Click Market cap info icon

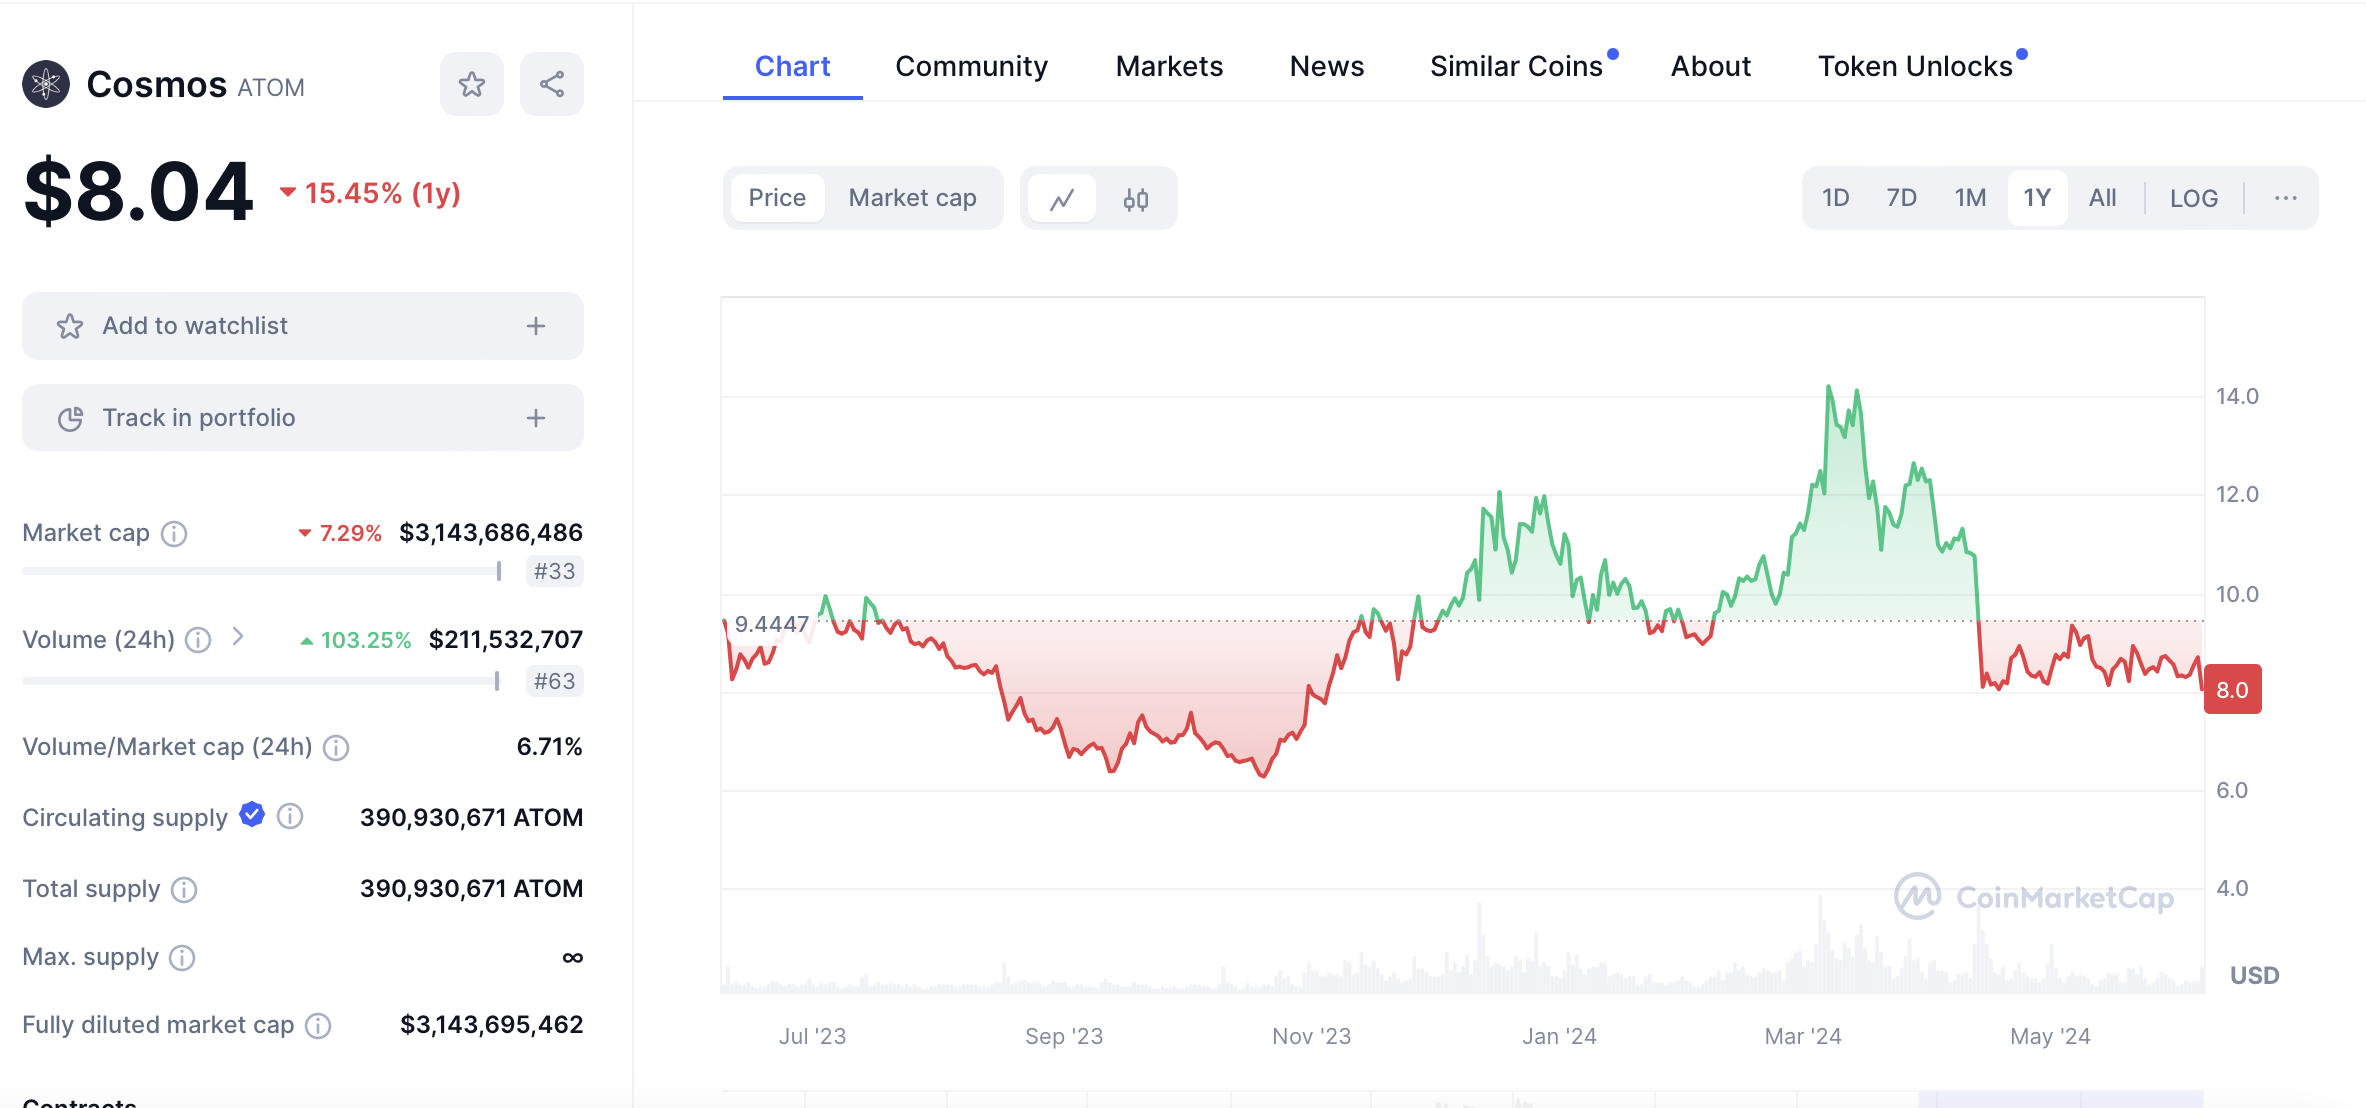pos(174,533)
